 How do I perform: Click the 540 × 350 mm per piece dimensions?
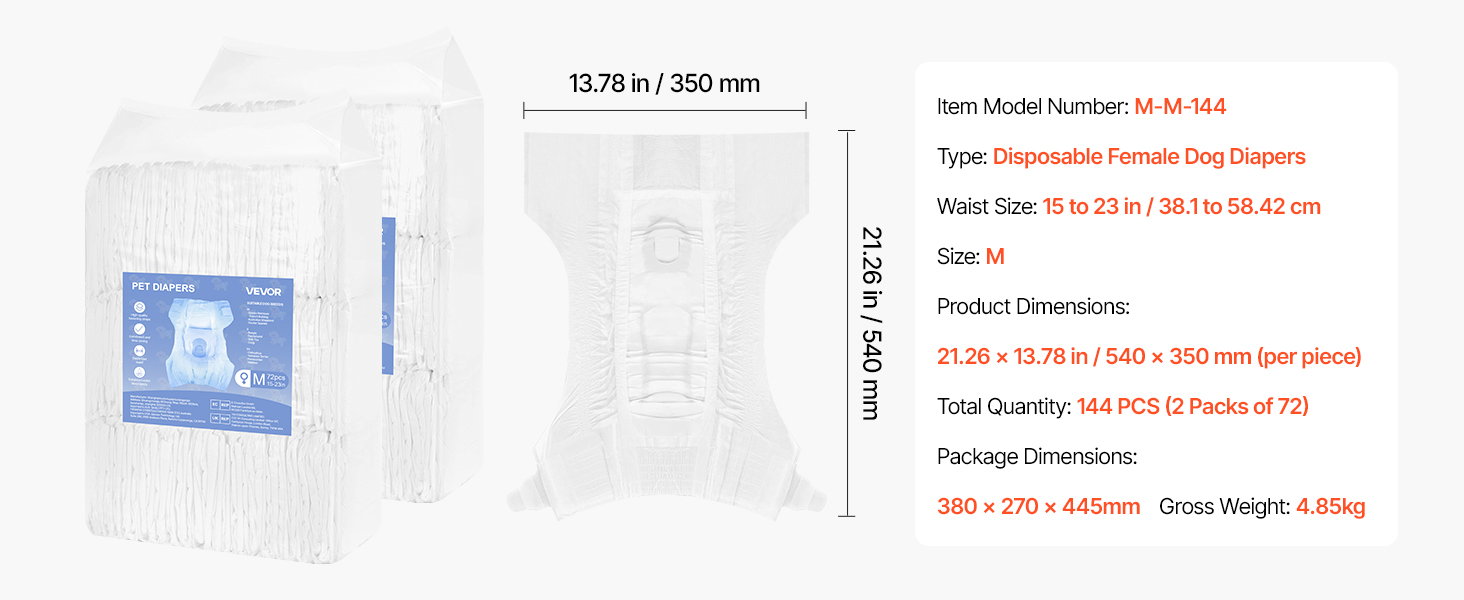1149,356
